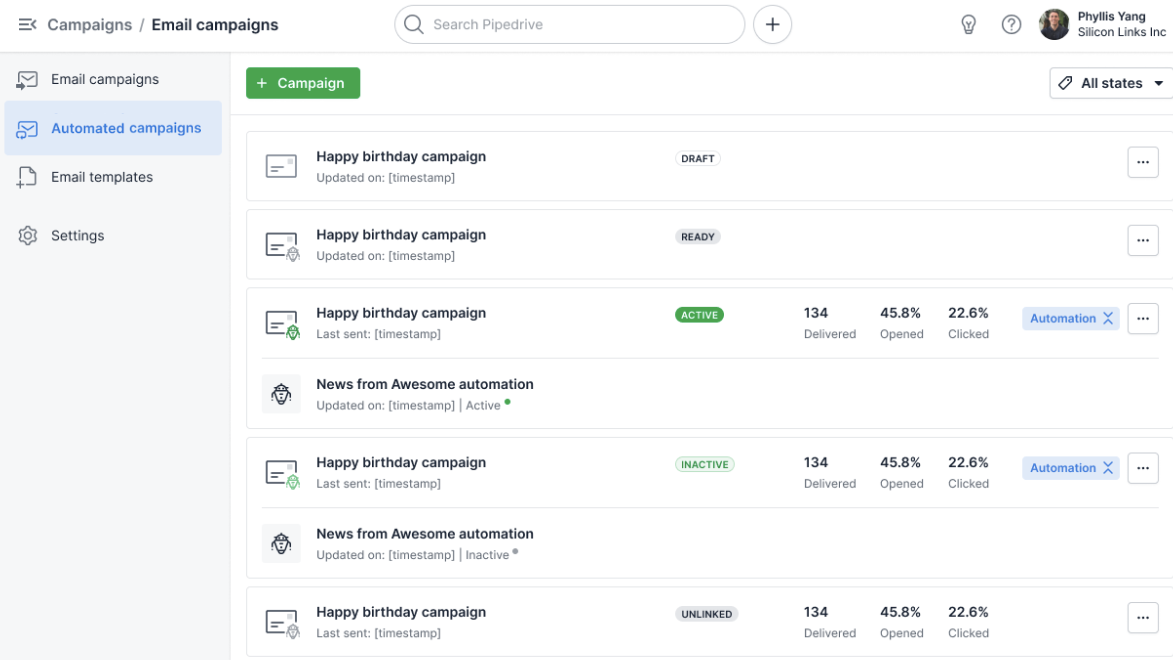Remove Automation tag from active campaign
The width and height of the screenshot is (1173, 660).
pos(1108,318)
